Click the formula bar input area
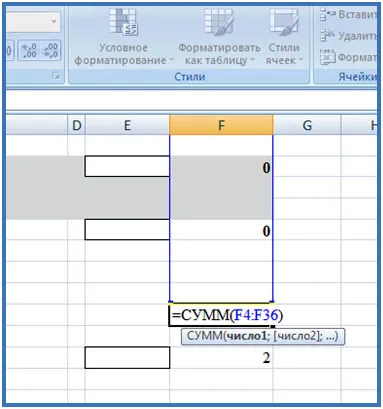 click(191, 100)
